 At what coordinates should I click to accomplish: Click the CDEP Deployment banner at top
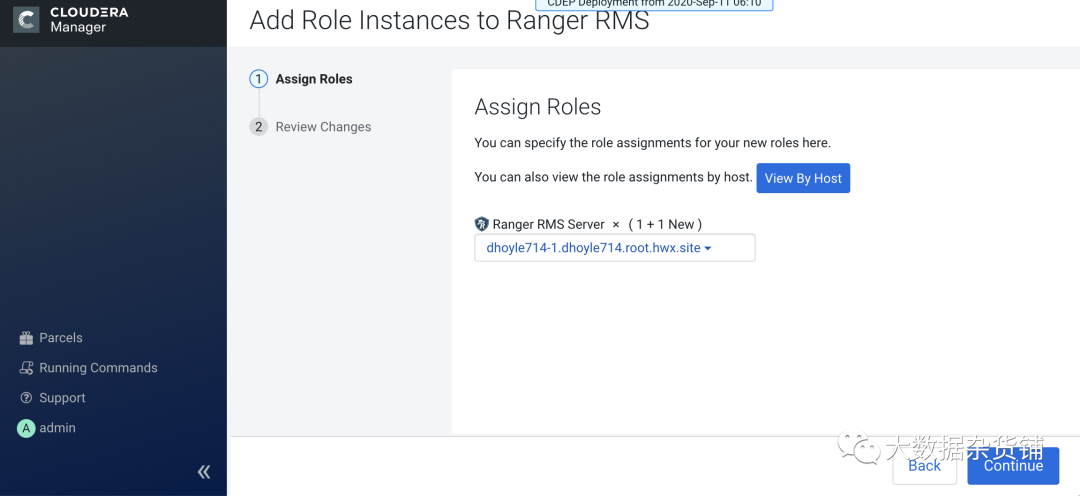654,4
